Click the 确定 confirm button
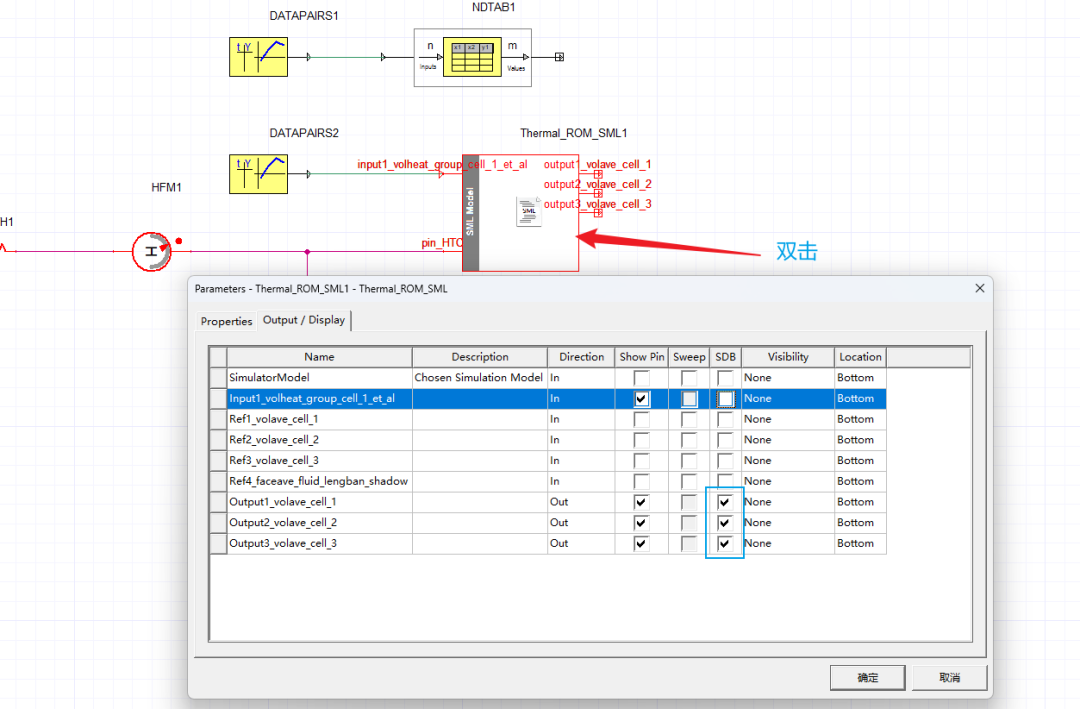Image resolution: width=1080 pixels, height=709 pixels. click(x=867, y=678)
